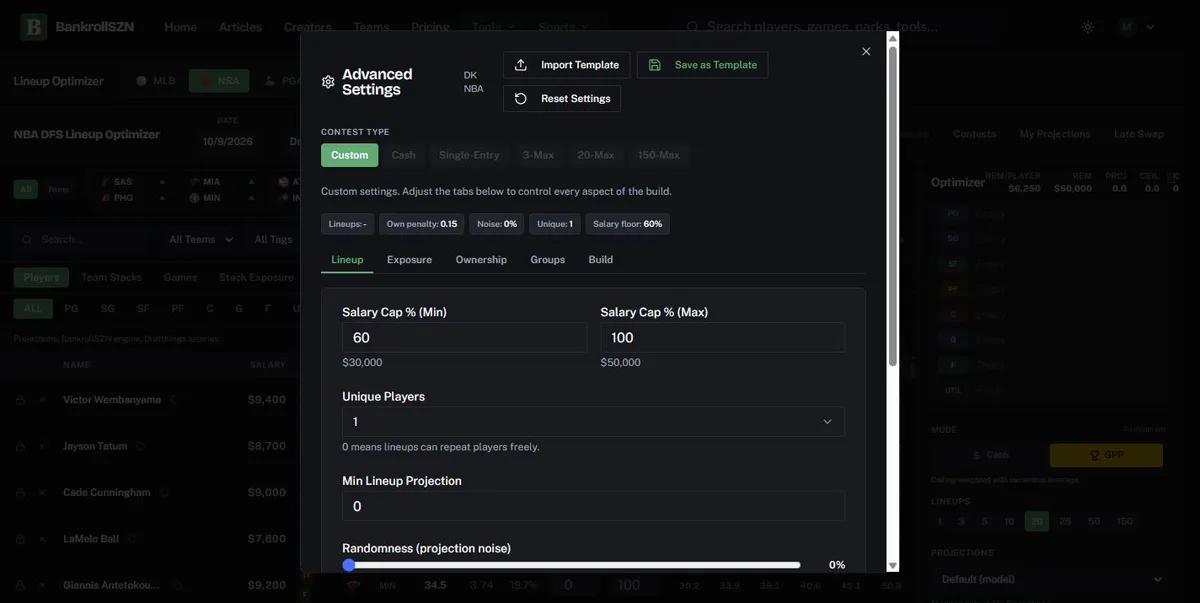
Task: Click the Import Template button
Action: (x=567, y=65)
